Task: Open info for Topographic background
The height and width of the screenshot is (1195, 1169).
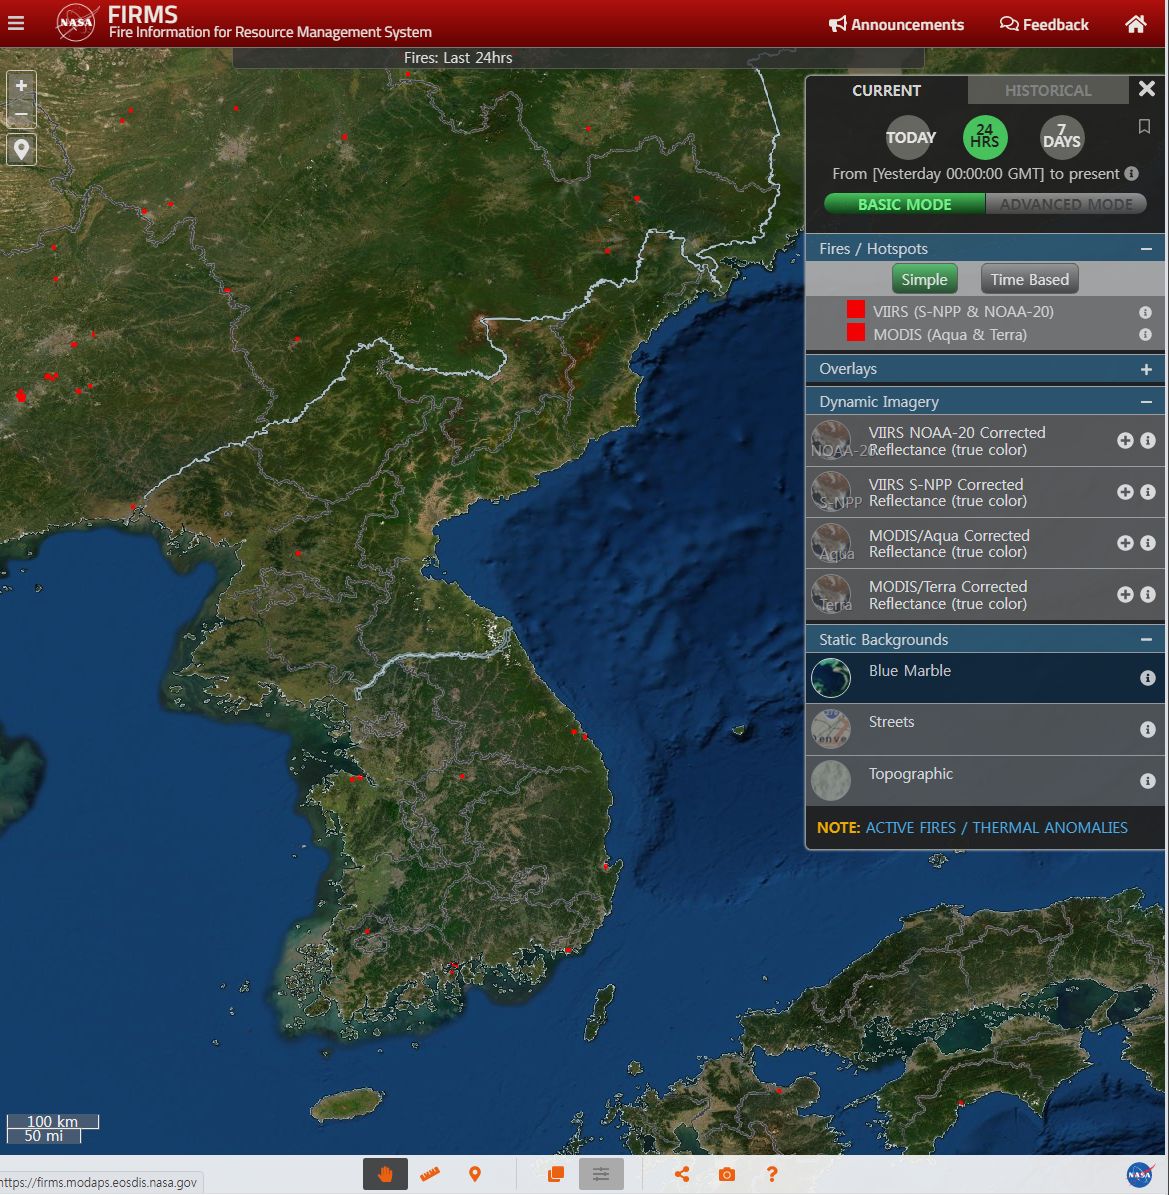Action: [1148, 781]
